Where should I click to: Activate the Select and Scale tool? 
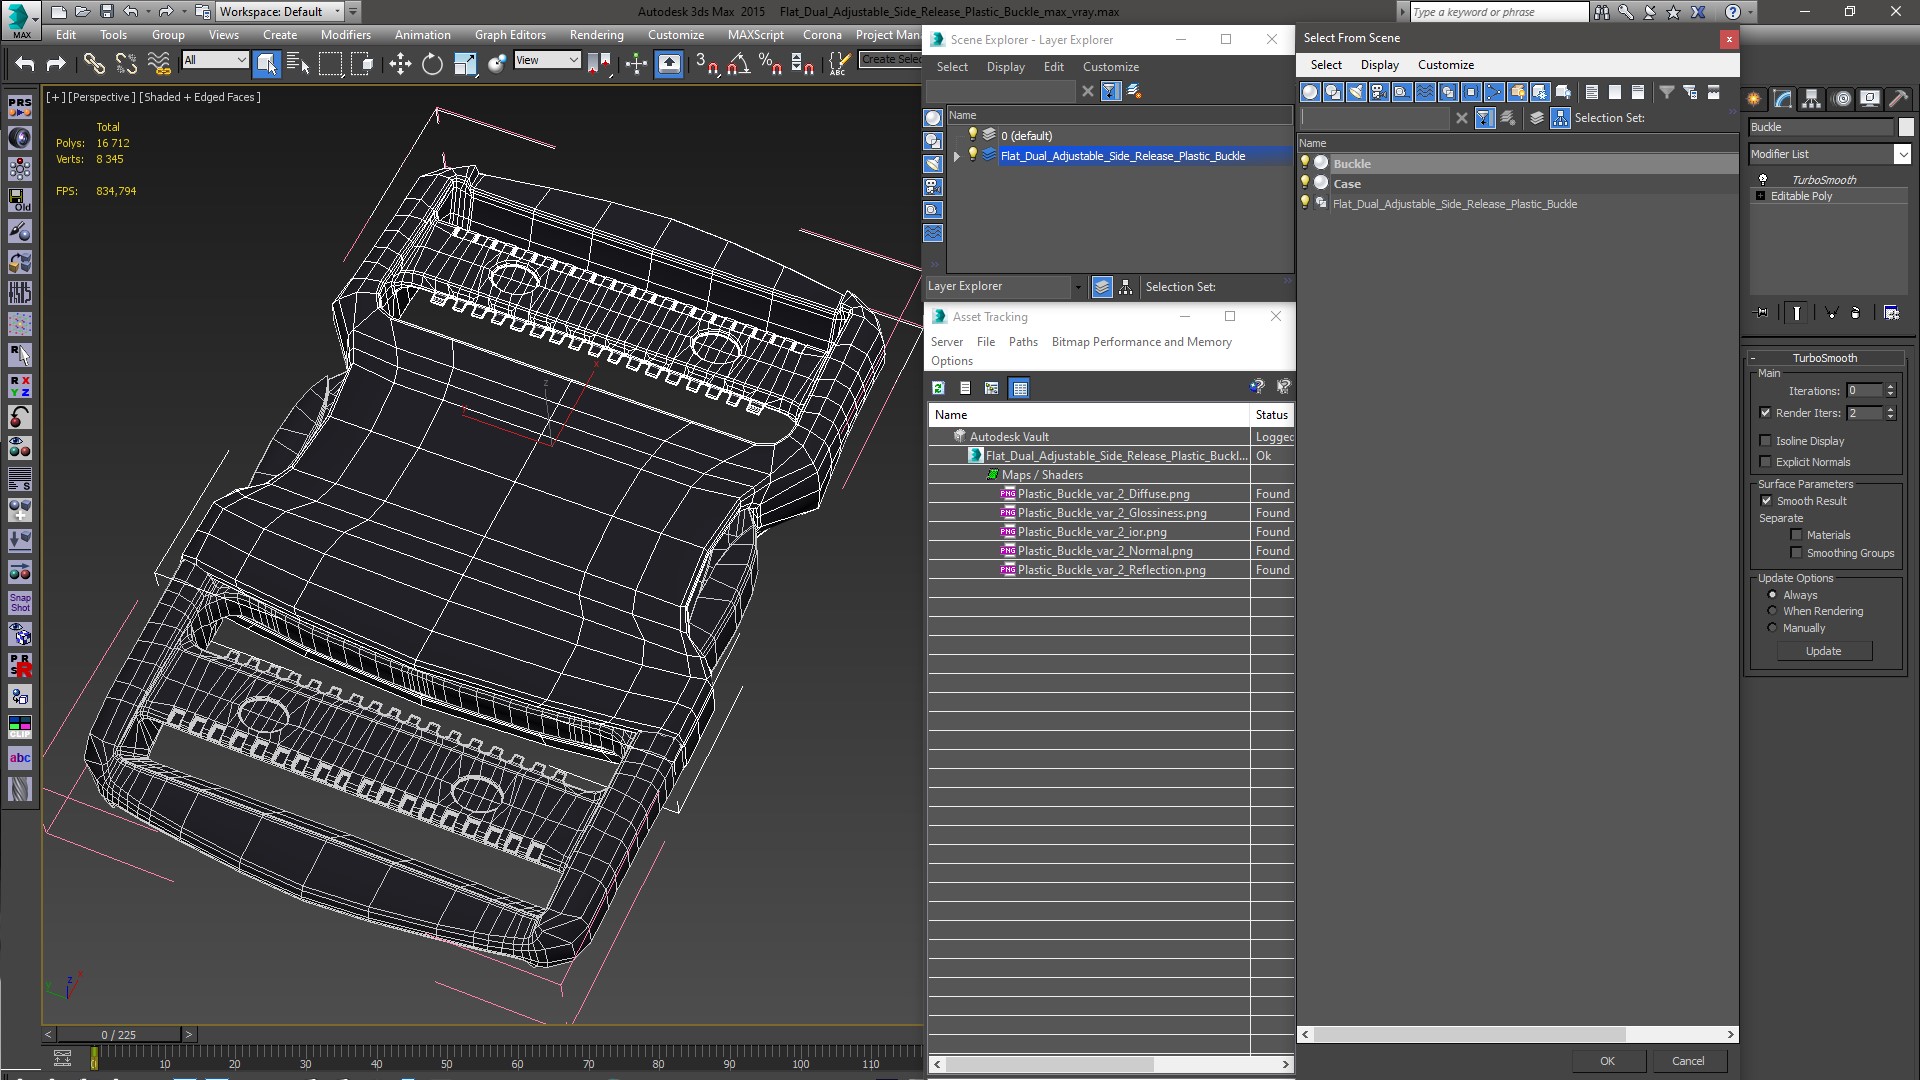coord(465,63)
